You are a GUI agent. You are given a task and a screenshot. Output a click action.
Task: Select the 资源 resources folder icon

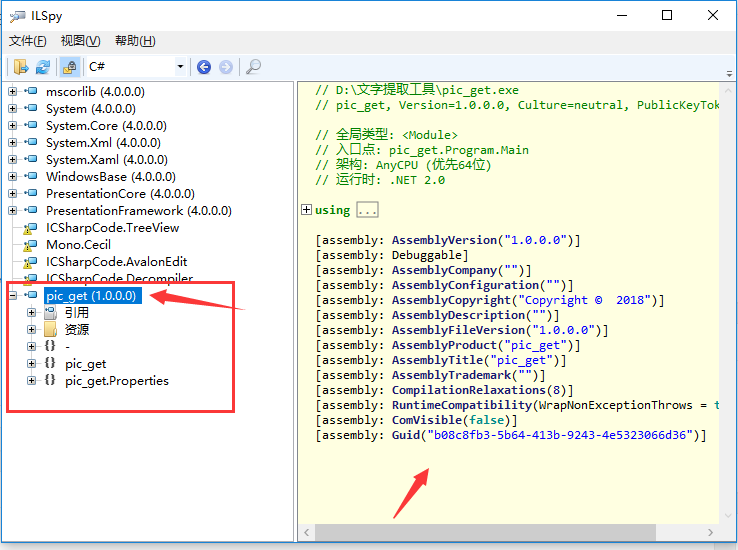tap(50, 330)
